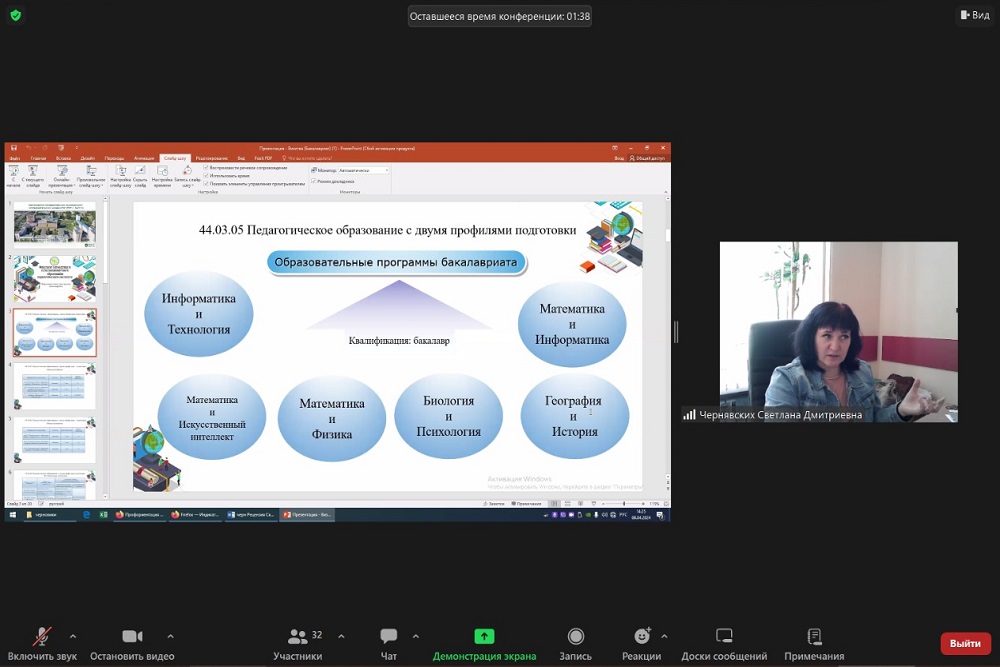Switch to Word document taskbar item
The image size is (1000, 667).
point(251,515)
